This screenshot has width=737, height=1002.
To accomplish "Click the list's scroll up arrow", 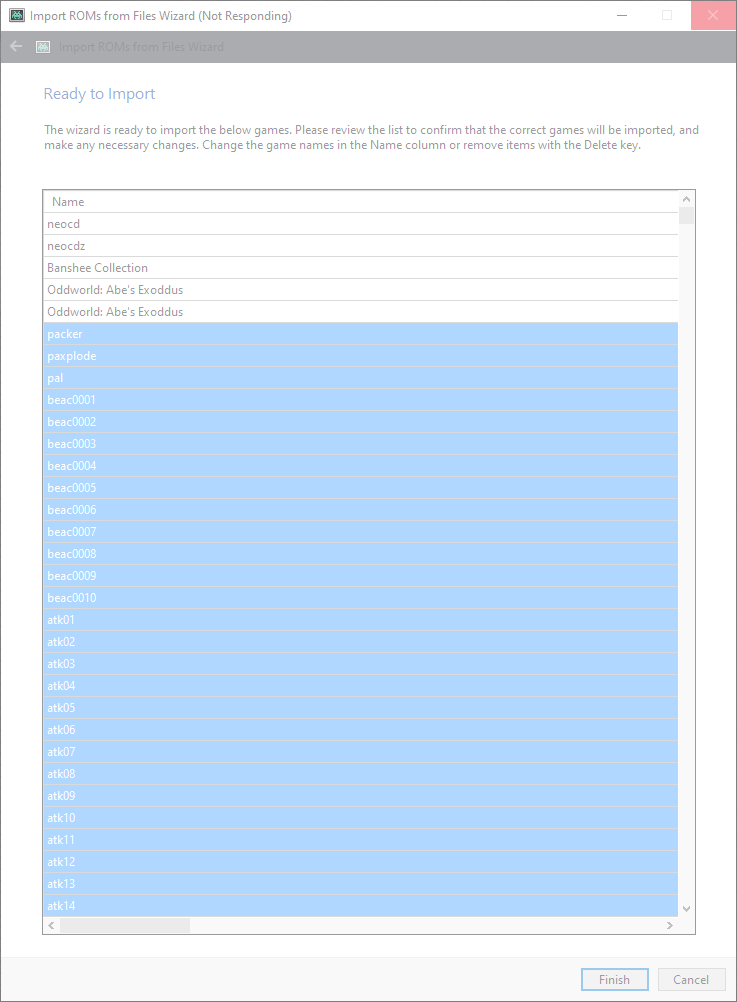I will (x=687, y=199).
